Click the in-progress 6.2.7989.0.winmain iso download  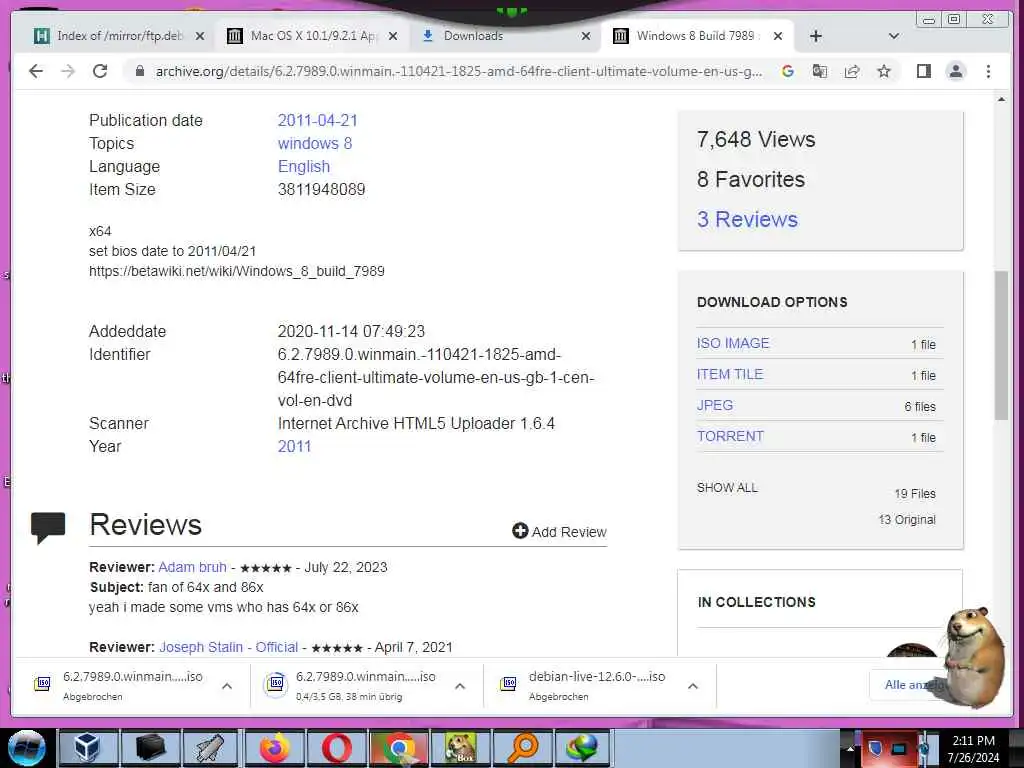pos(353,685)
